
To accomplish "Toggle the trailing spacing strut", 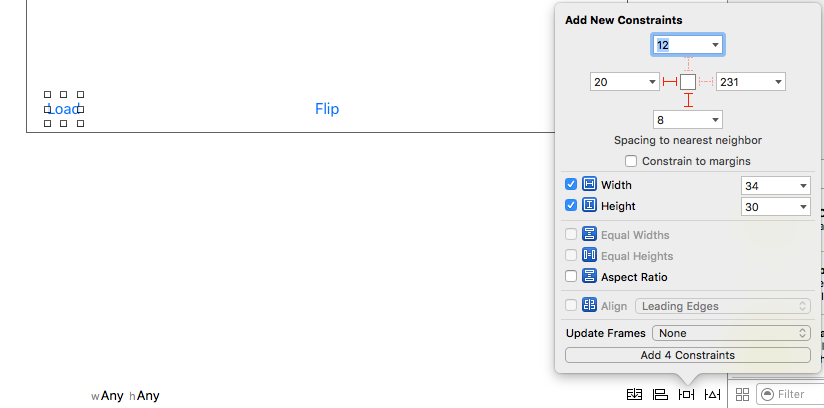I will pos(706,82).
